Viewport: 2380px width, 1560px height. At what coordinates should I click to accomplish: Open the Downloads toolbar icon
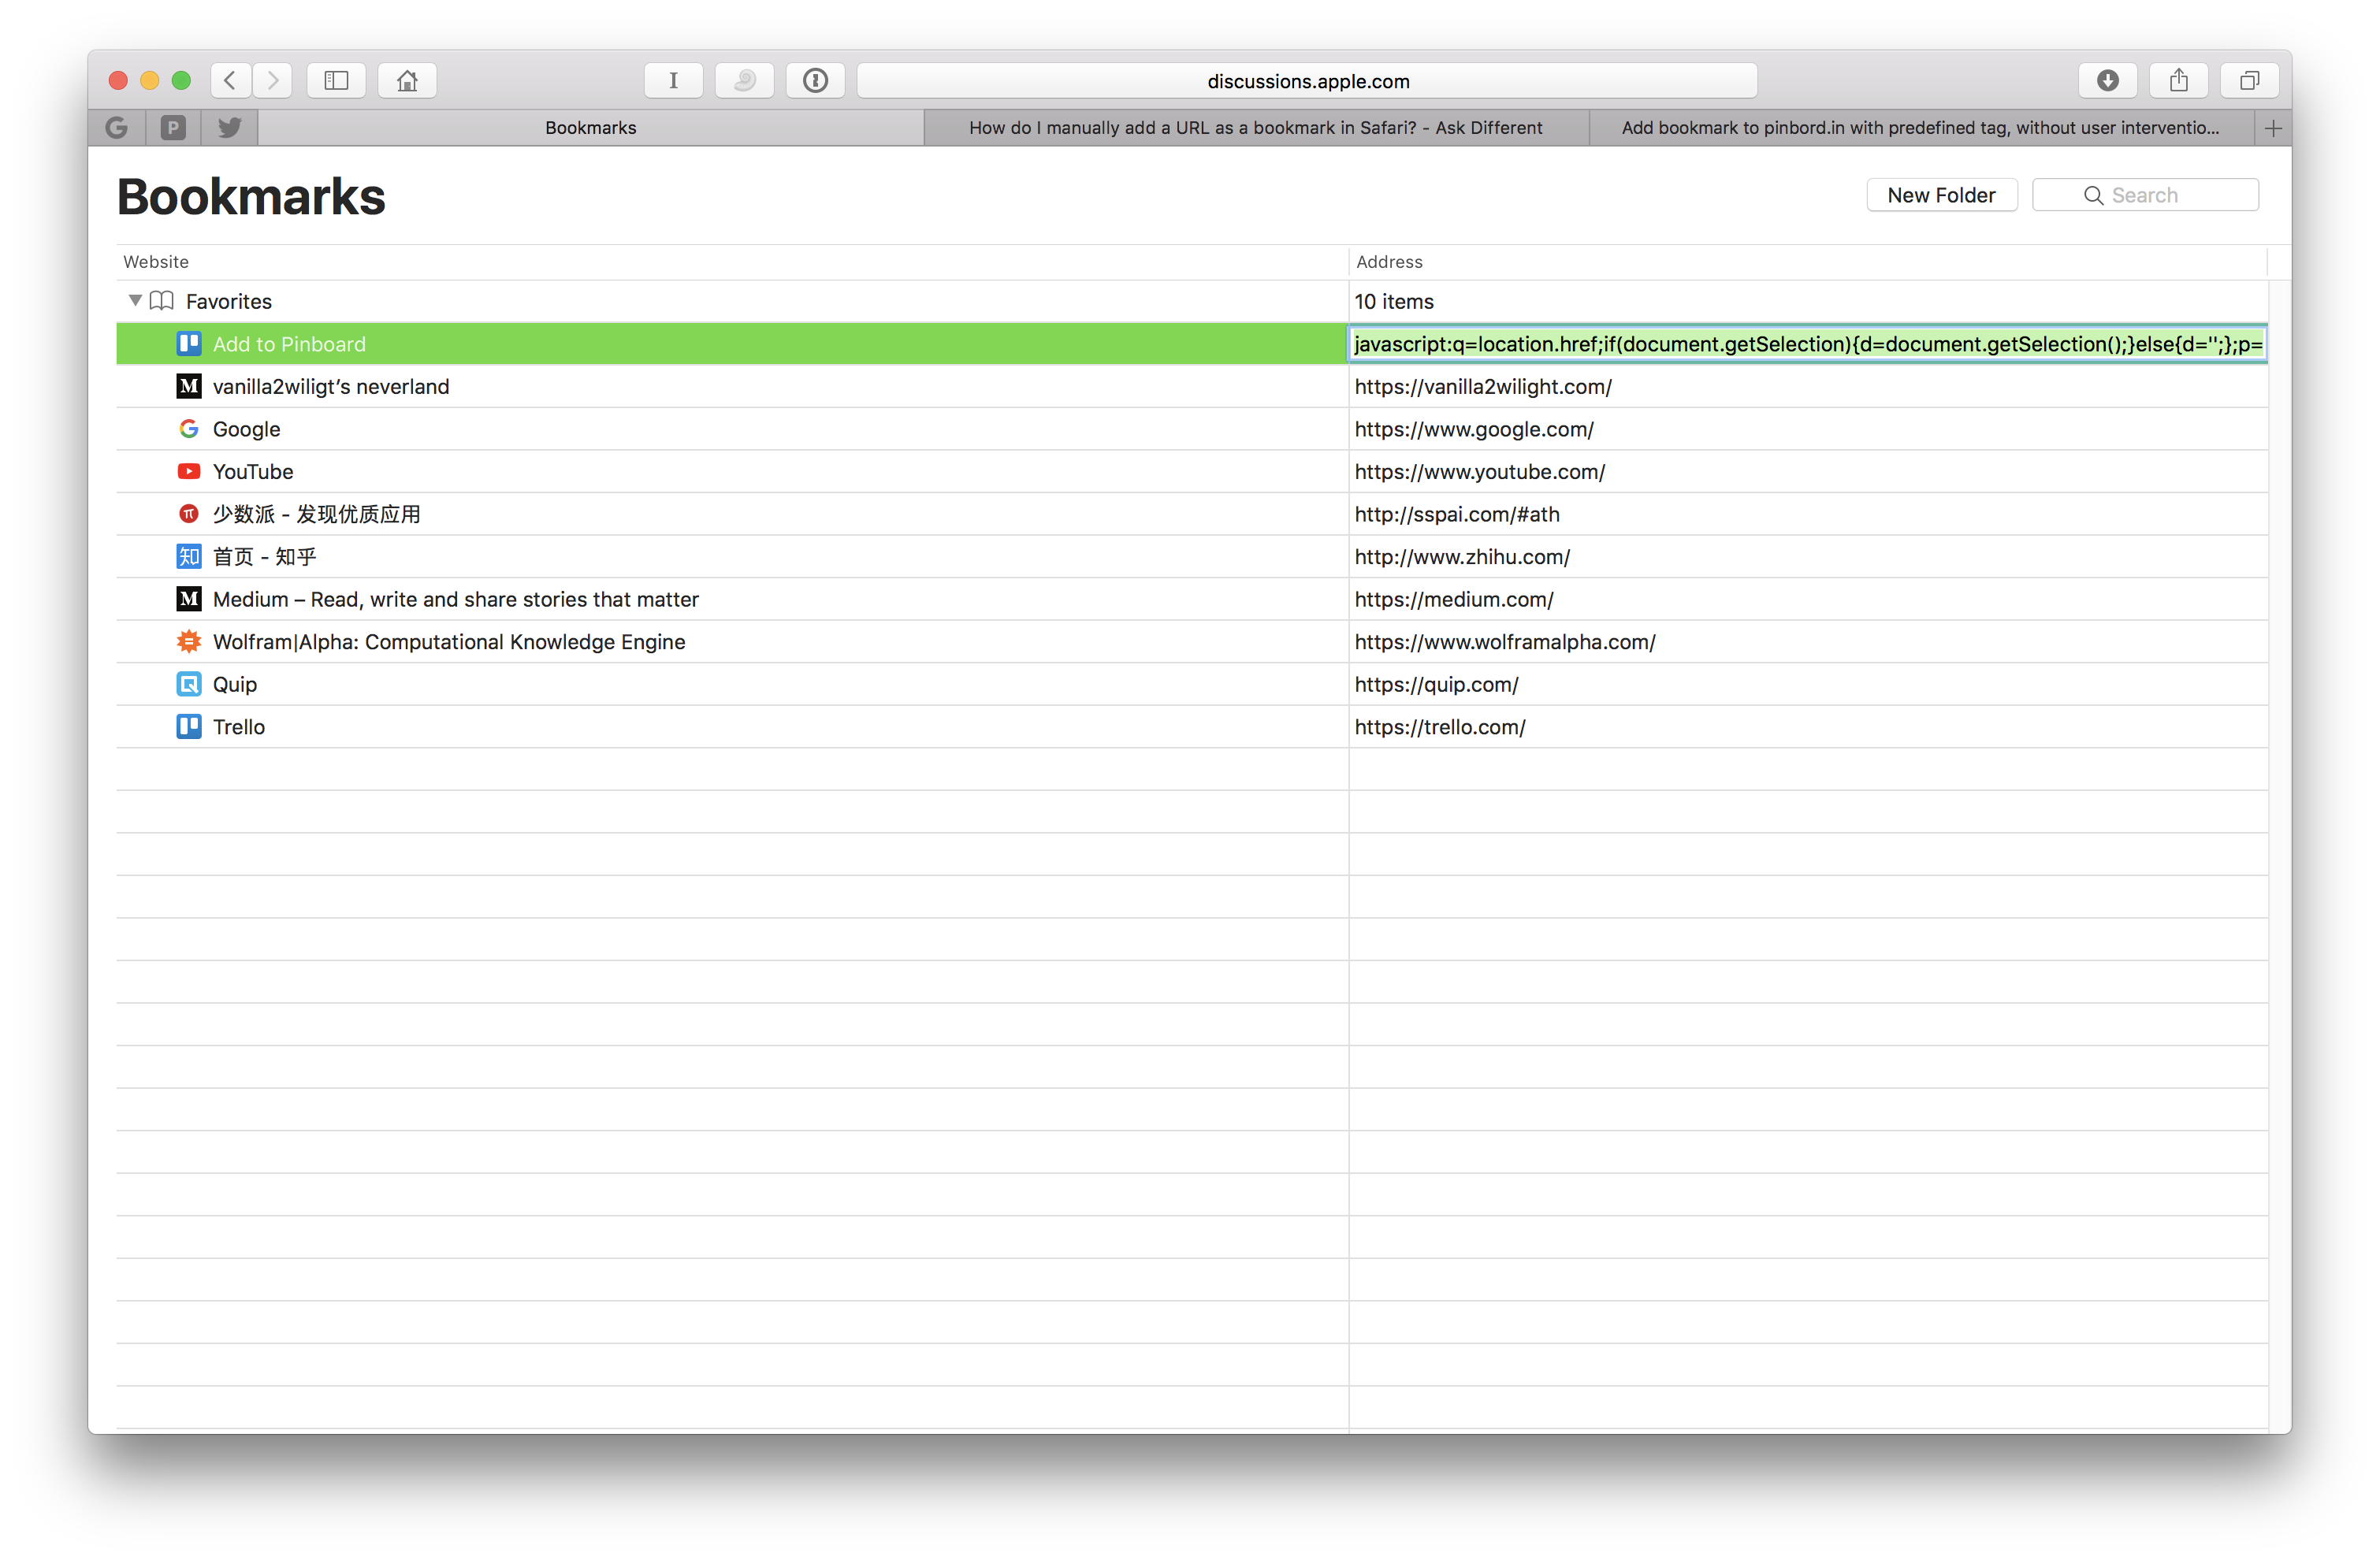tap(2107, 80)
